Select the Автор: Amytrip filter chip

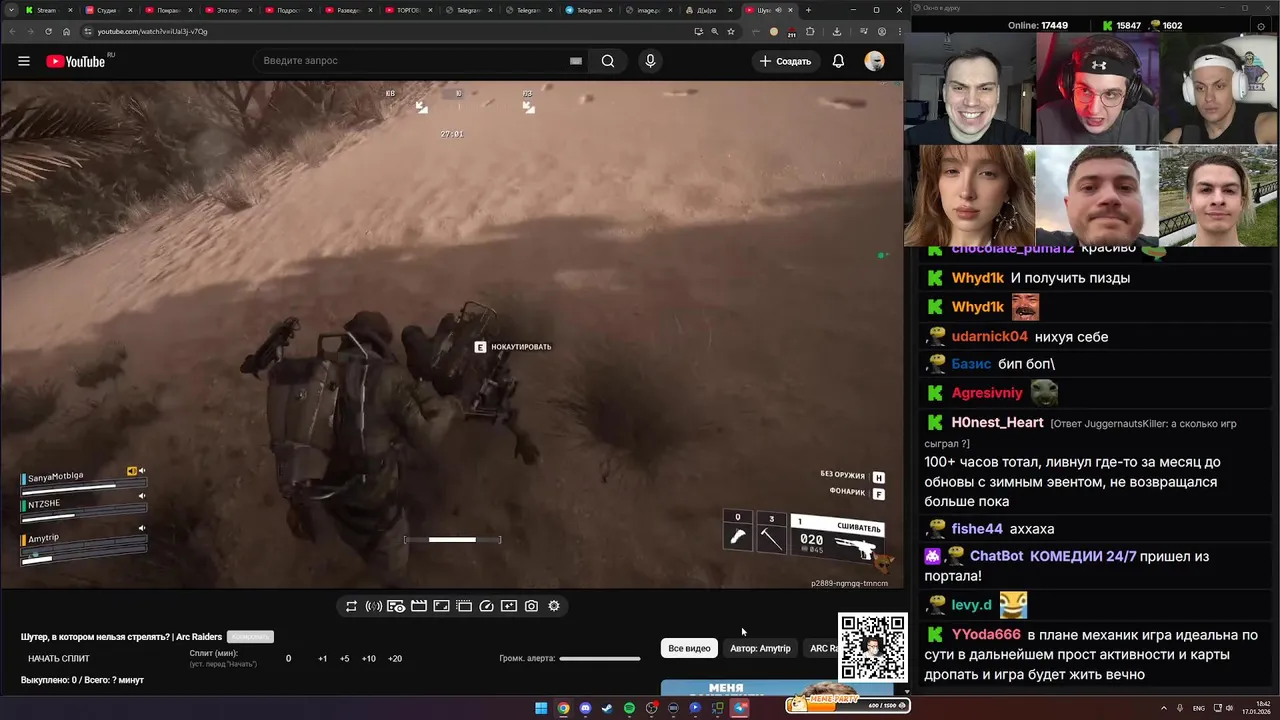[760, 648]
